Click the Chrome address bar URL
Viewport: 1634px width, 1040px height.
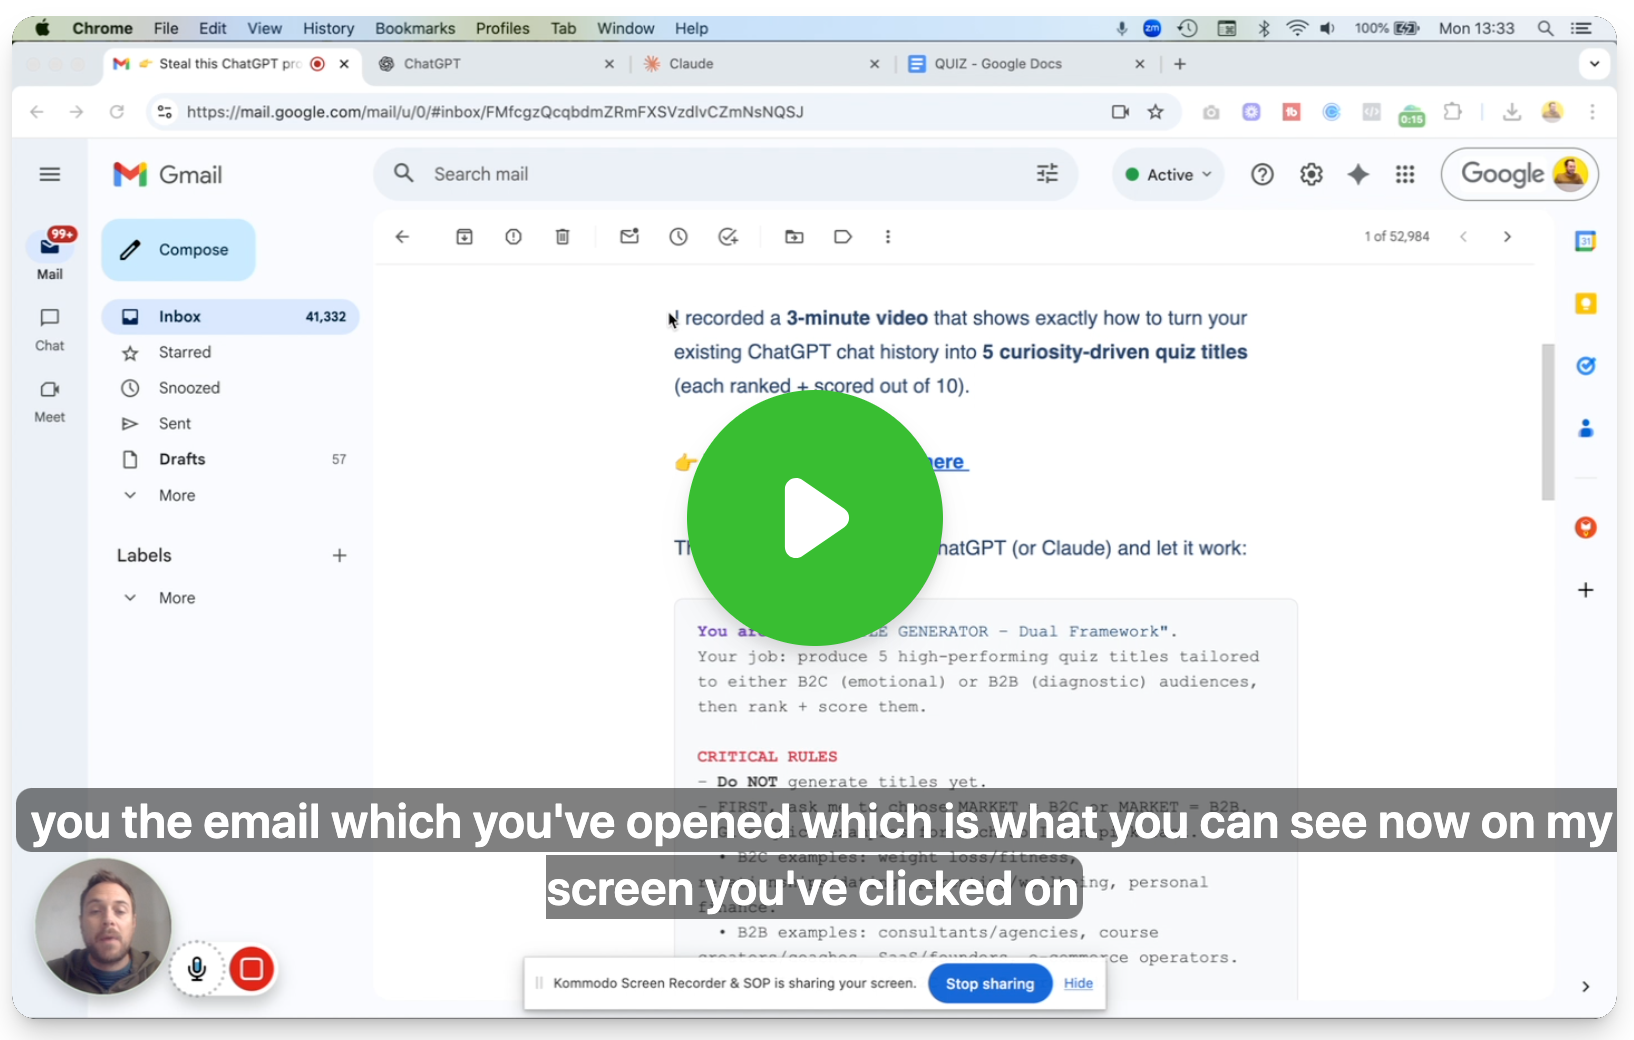(x=495, y=112)
